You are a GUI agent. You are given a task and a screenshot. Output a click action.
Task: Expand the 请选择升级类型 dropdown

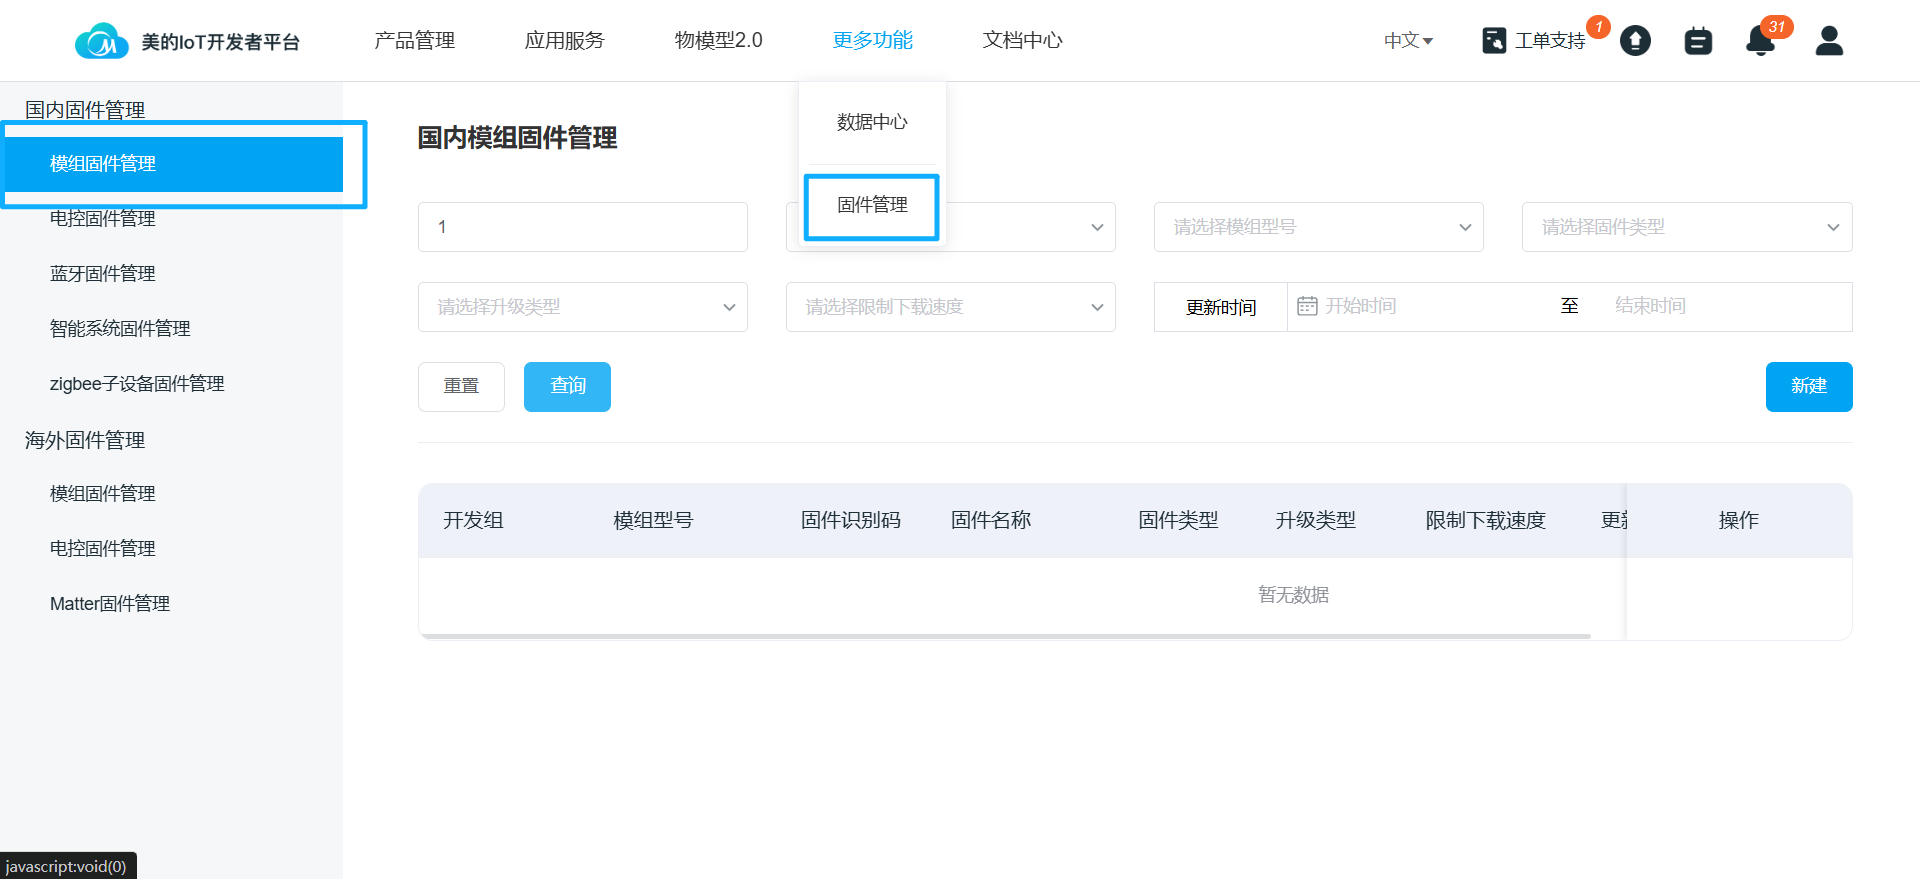pos(582,307)
